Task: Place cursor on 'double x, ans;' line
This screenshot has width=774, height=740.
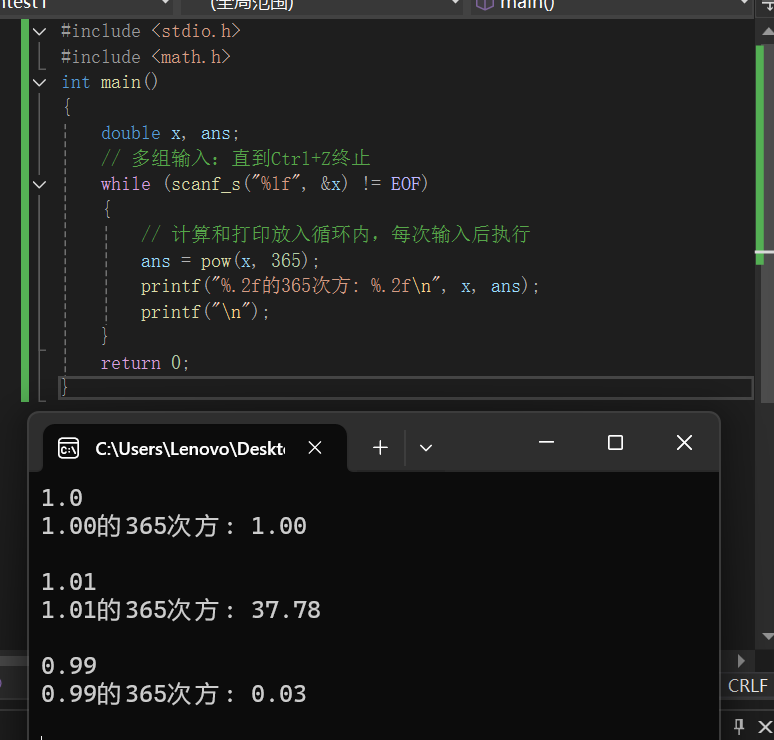Action: tap(170, 133)
